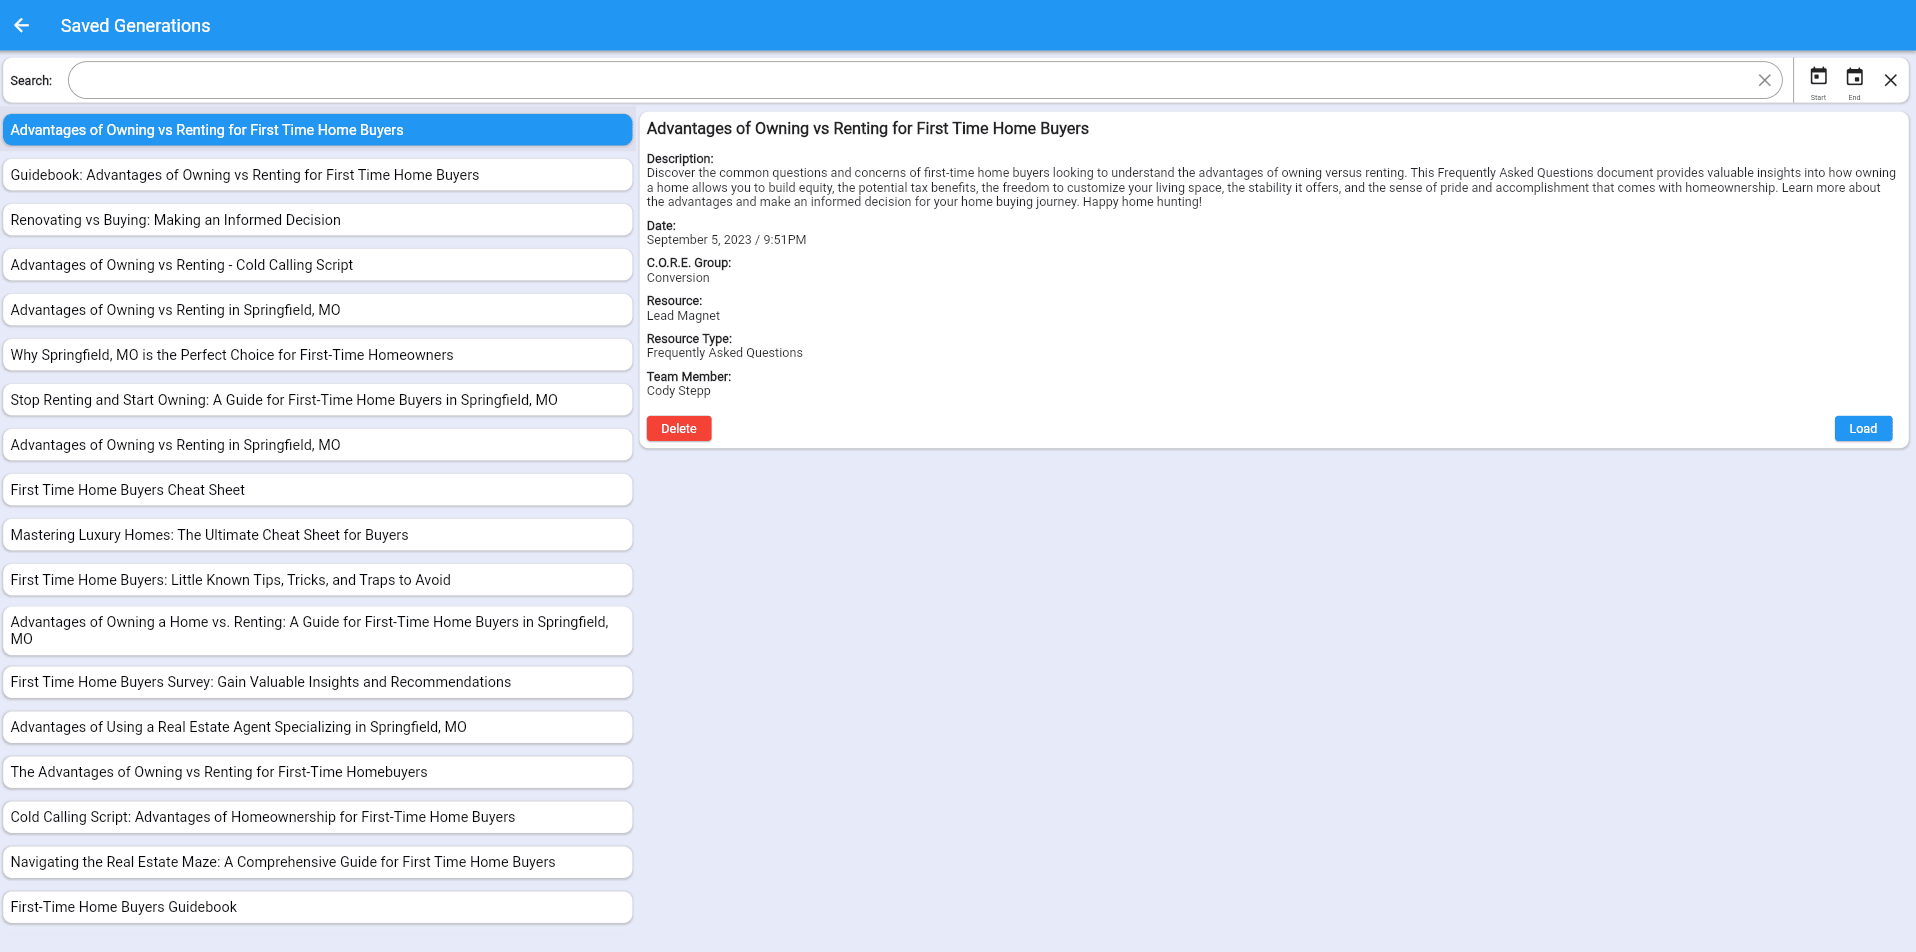Open the First Time Home Buyers Cheat Sheet

coord(317,490)
